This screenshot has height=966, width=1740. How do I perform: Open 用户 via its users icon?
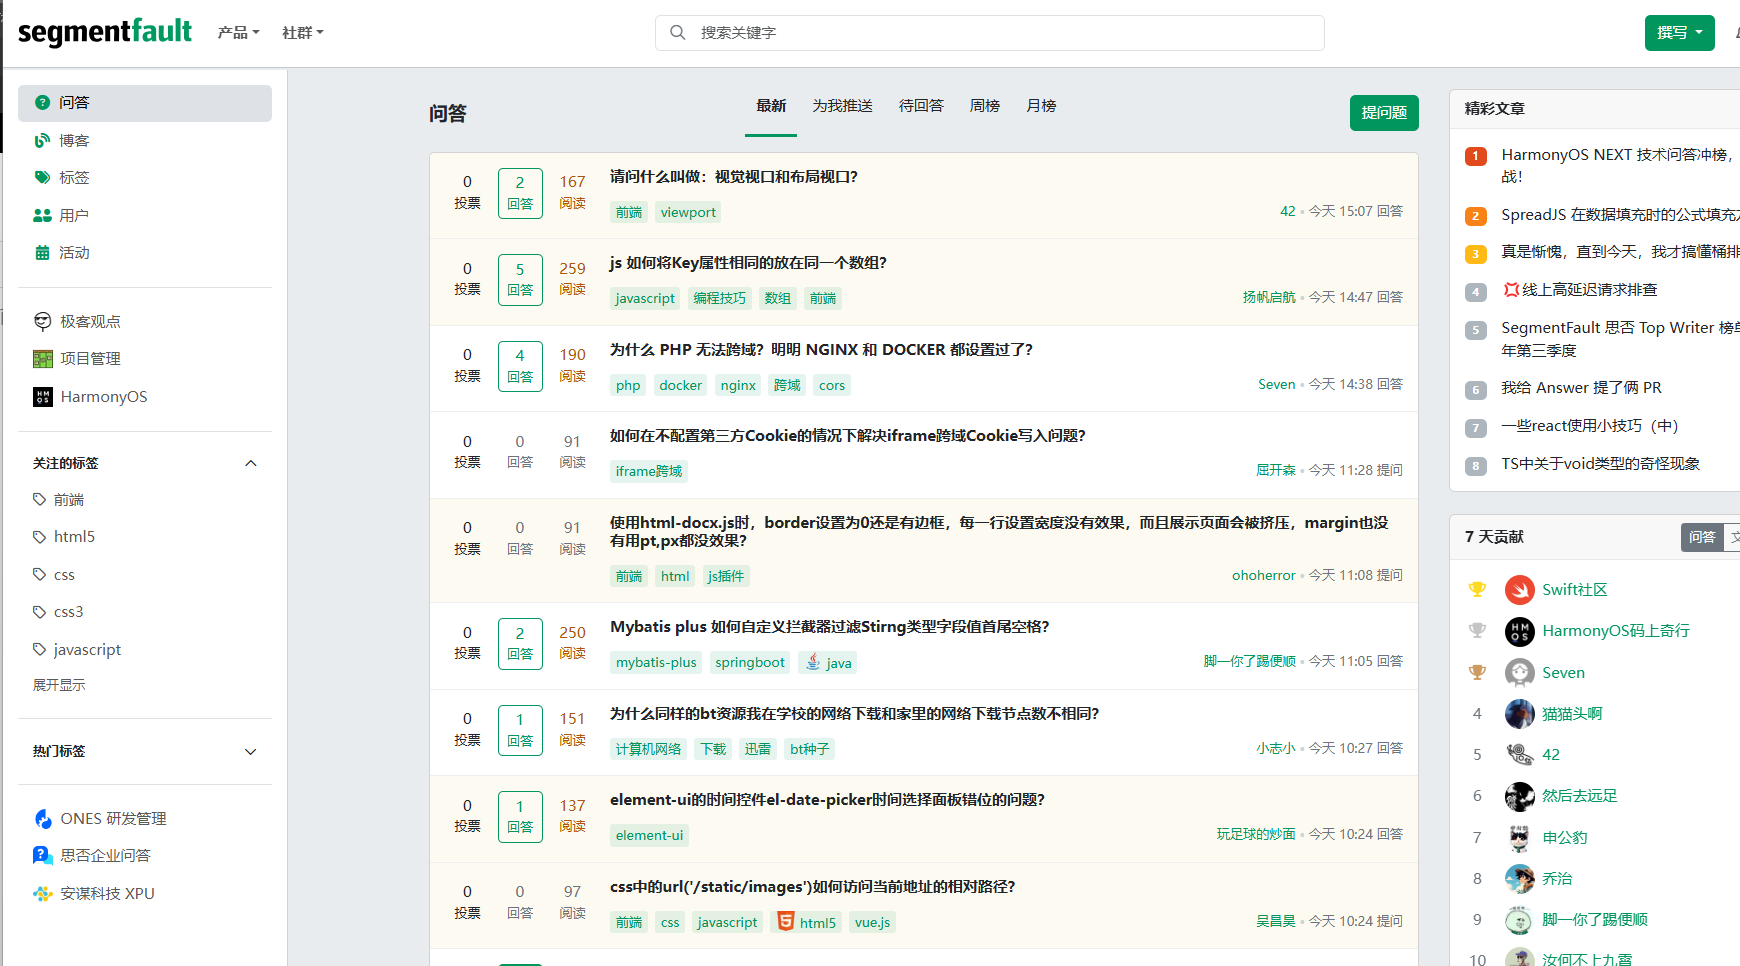coord(42,216)
